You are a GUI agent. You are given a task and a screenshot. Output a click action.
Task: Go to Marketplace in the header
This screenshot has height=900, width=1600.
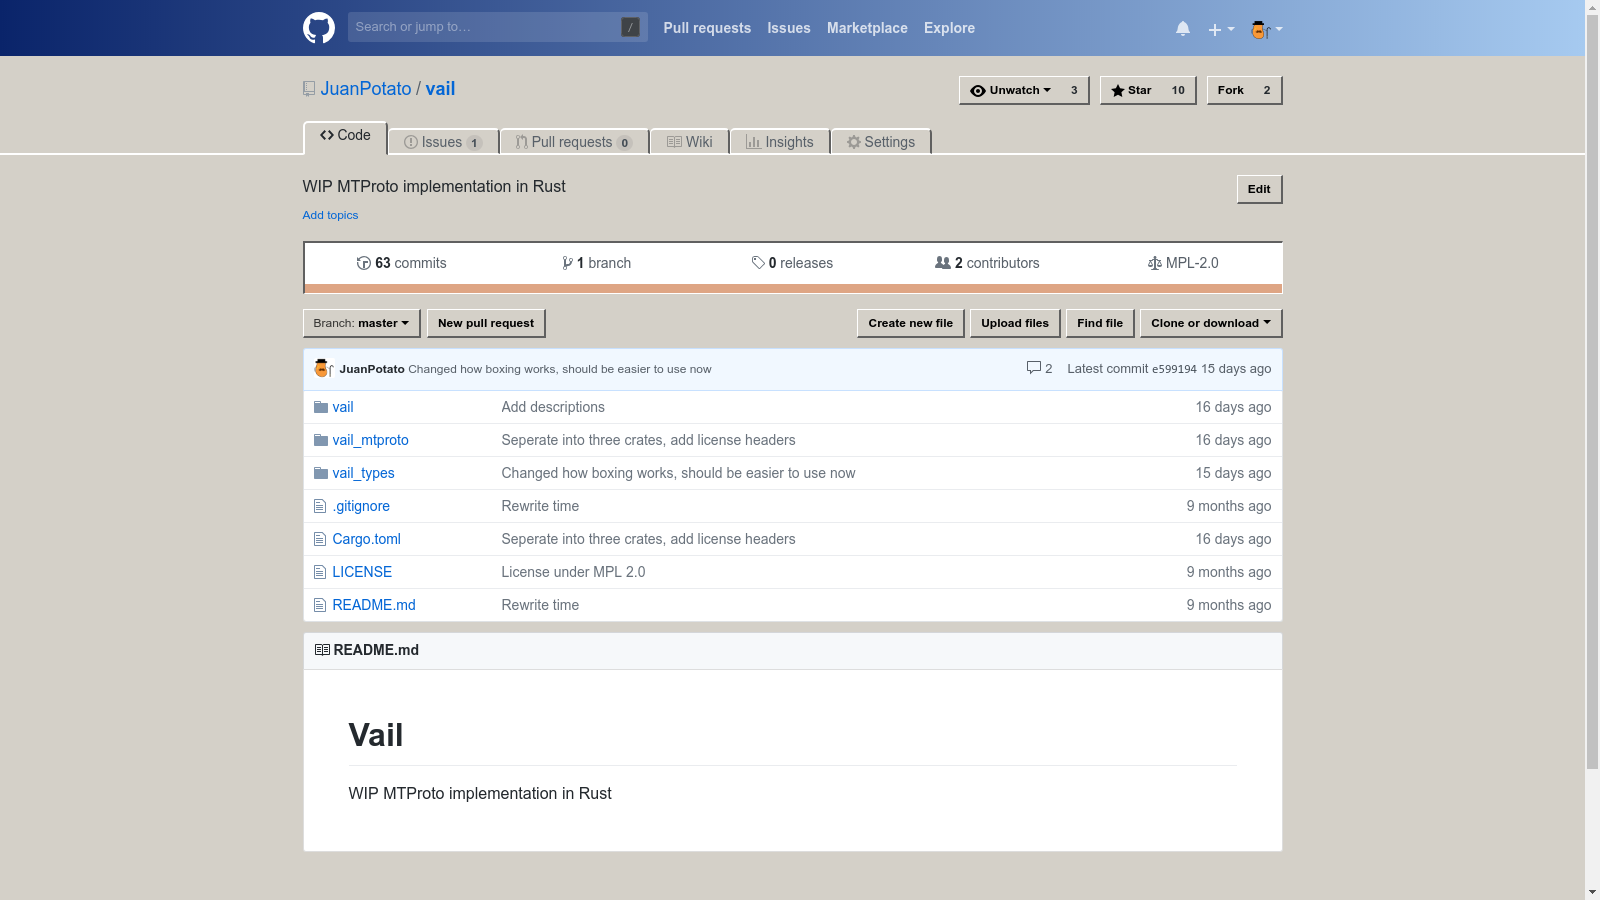point(867,28)
